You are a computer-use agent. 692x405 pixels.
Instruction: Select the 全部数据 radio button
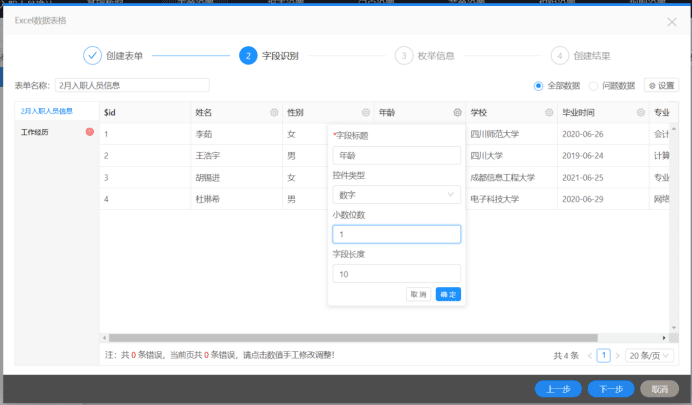[x=538, y=86]
